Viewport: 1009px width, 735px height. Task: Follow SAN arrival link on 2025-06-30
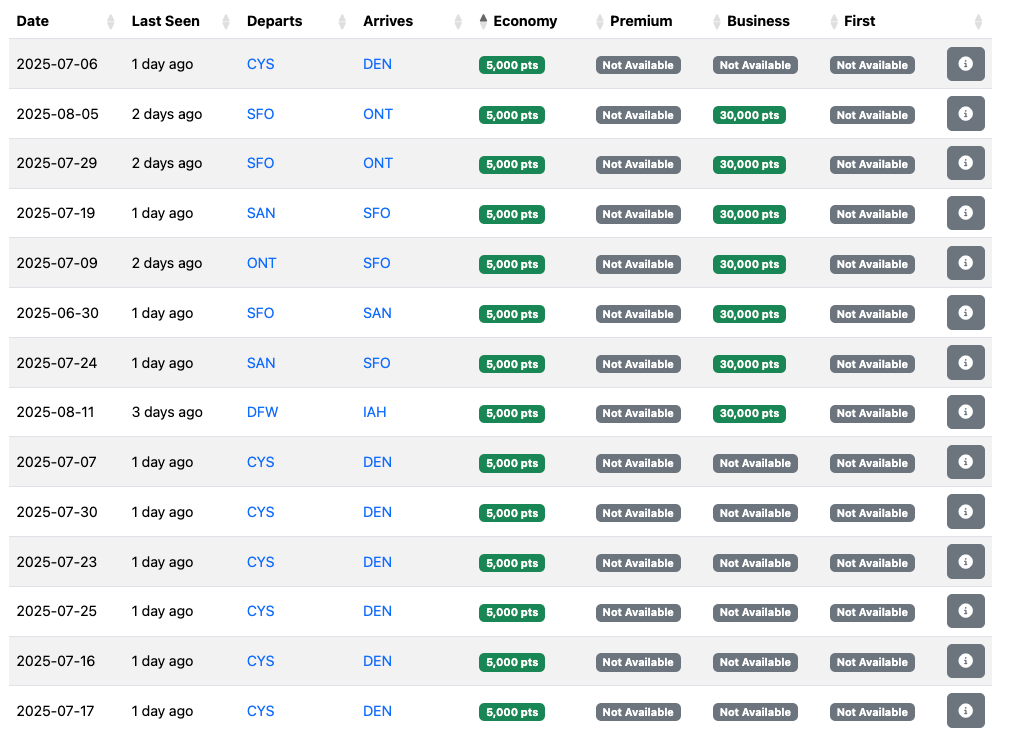click(377, 313)
